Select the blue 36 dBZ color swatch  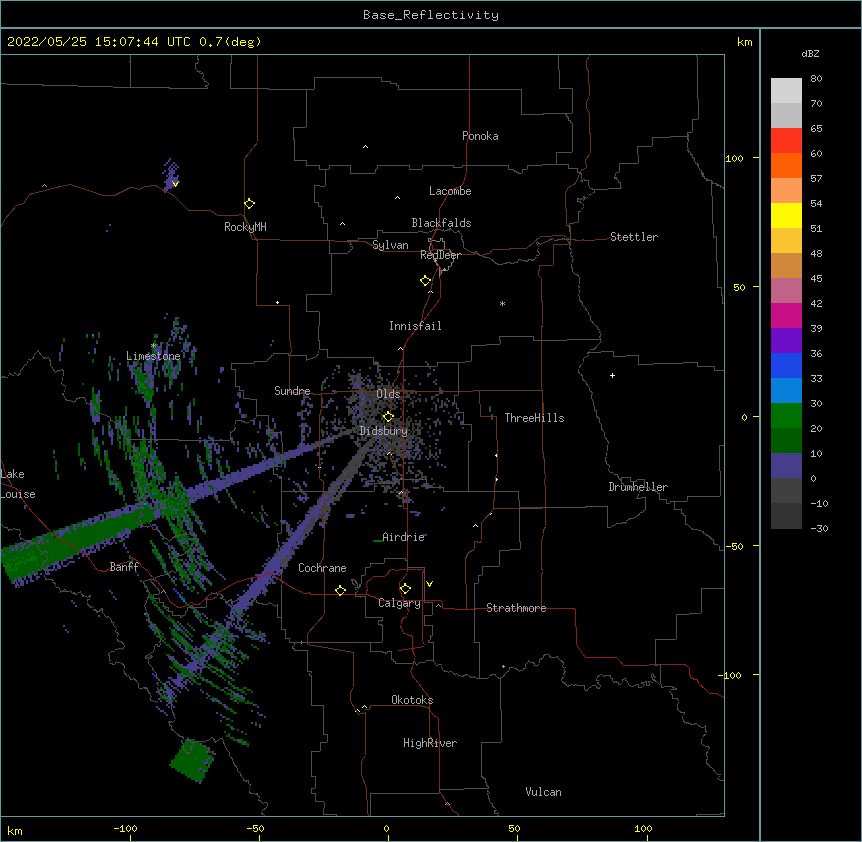coord(786,365)
